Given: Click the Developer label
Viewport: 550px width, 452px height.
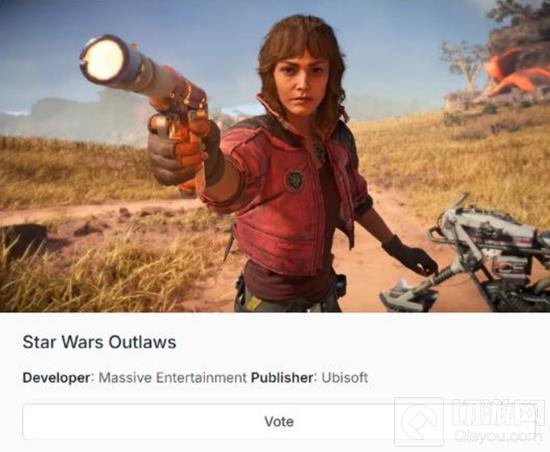Looking at the screenshot, I should click(x=57, y=378).
